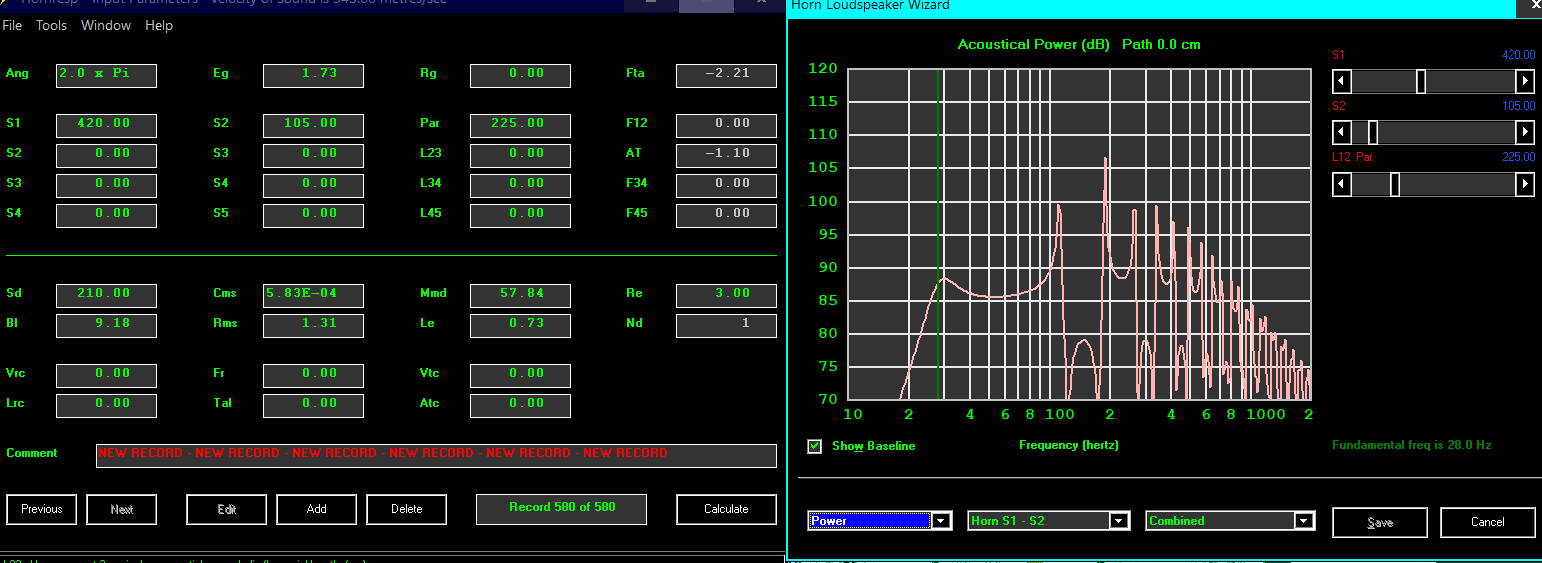
Task: Save the wizard settings
Action: (1380, 522)
